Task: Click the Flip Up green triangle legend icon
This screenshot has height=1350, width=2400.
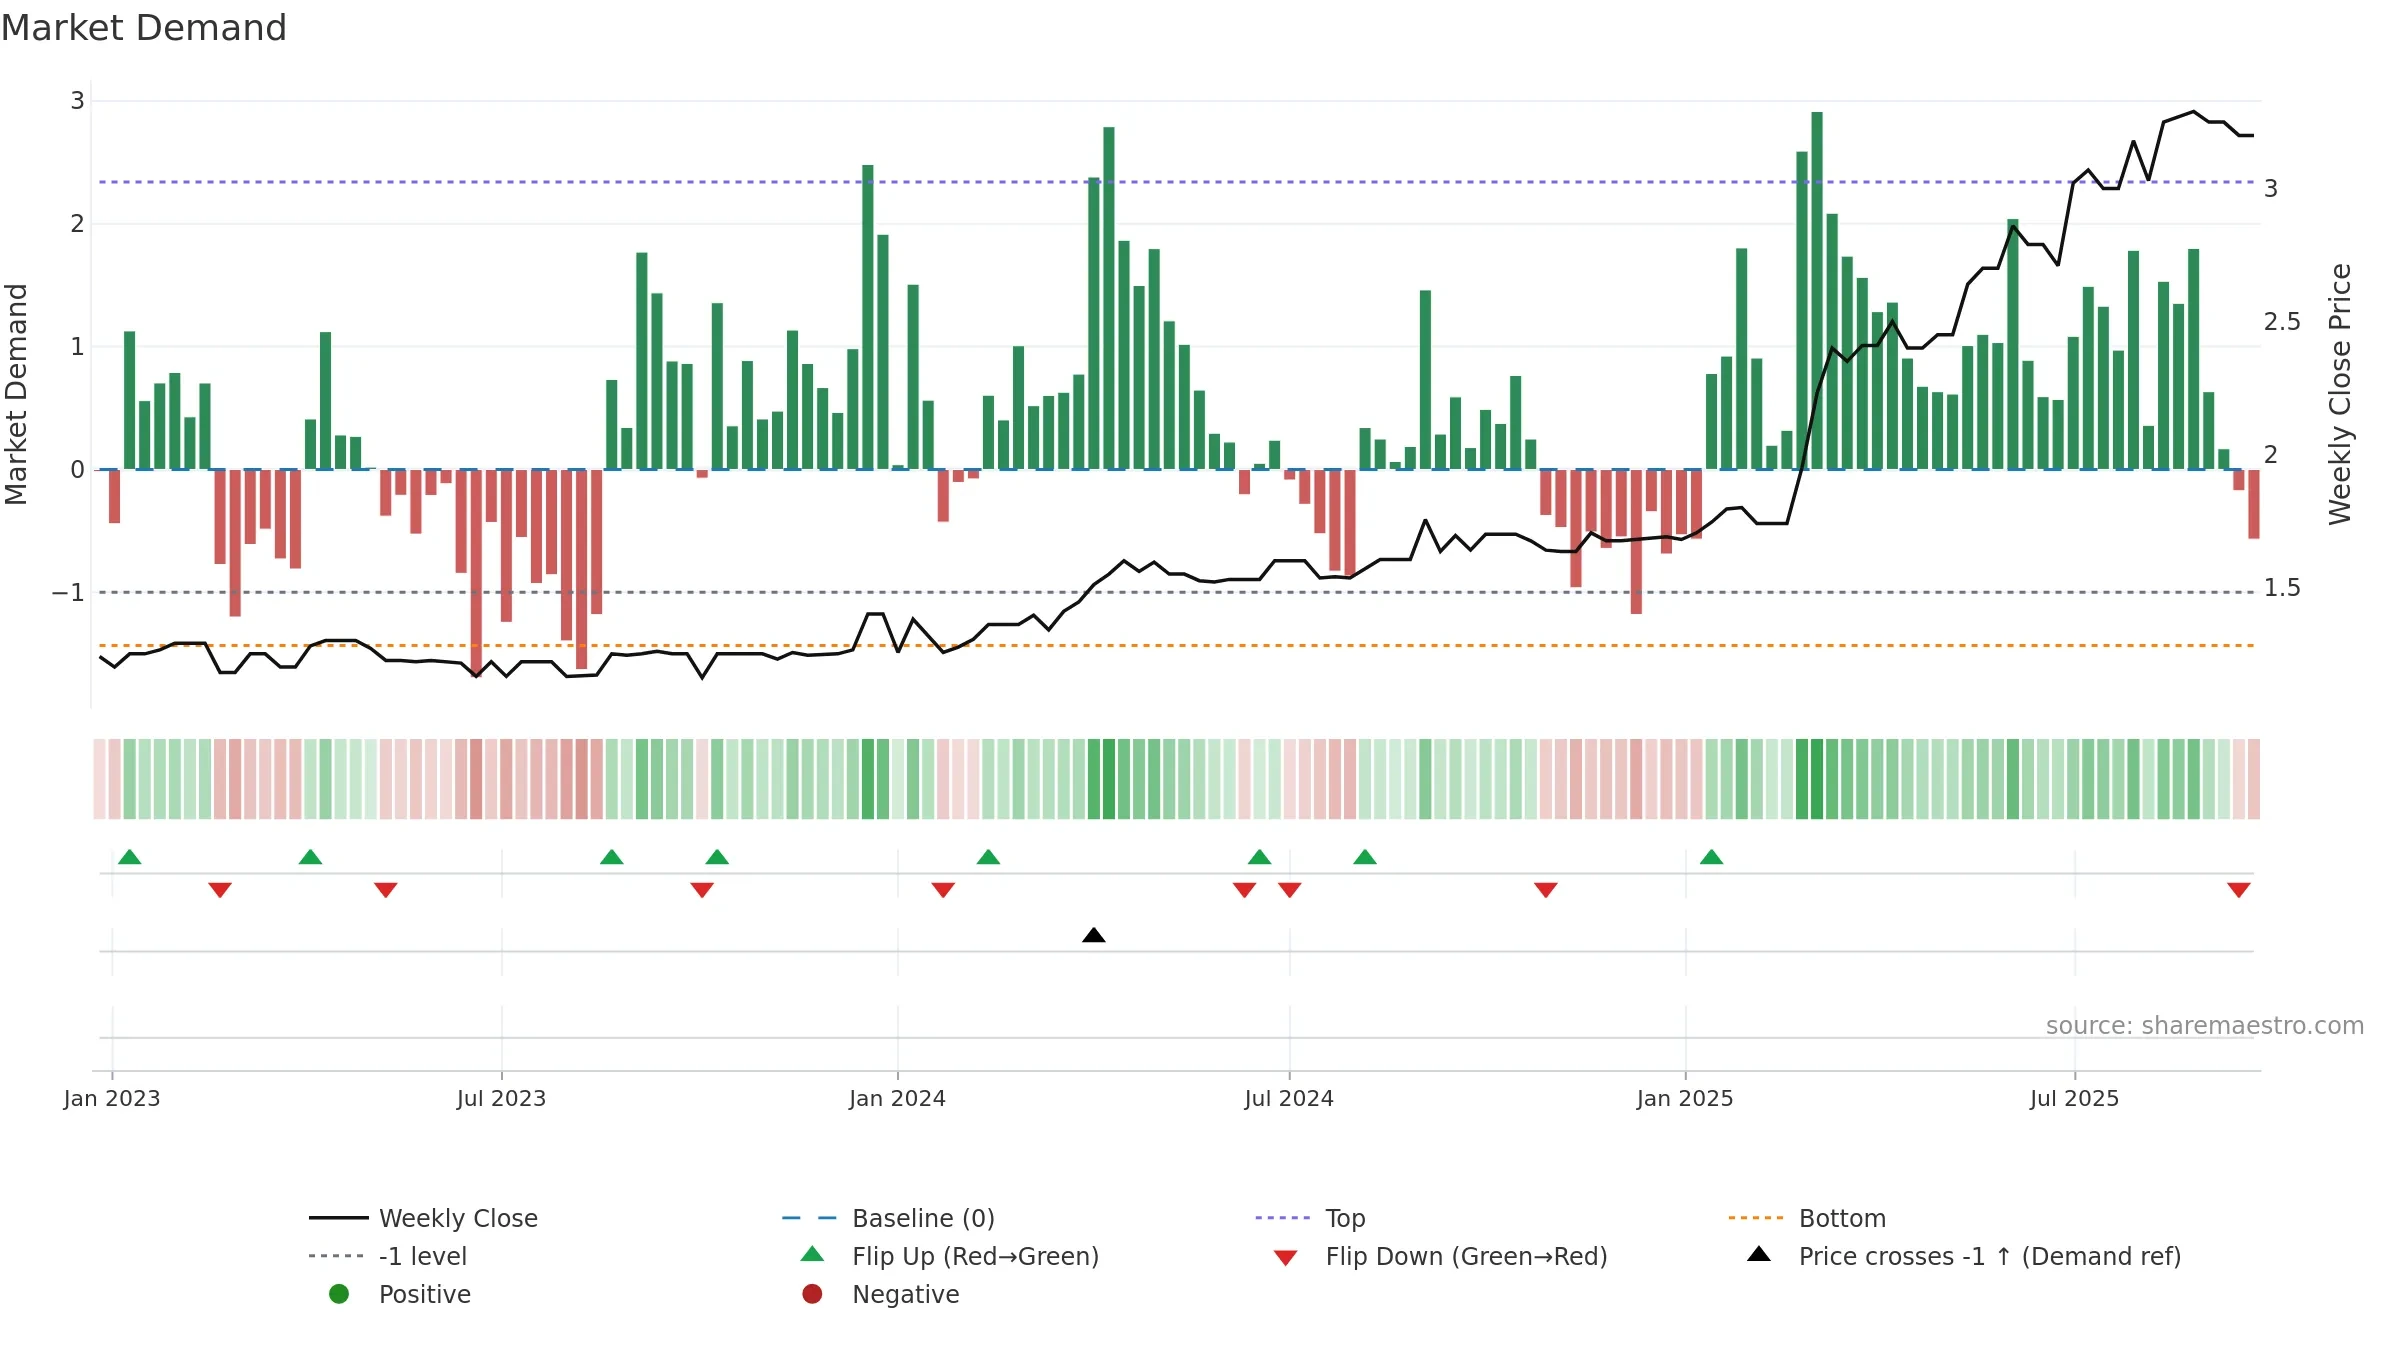Action: point(813,1254)
